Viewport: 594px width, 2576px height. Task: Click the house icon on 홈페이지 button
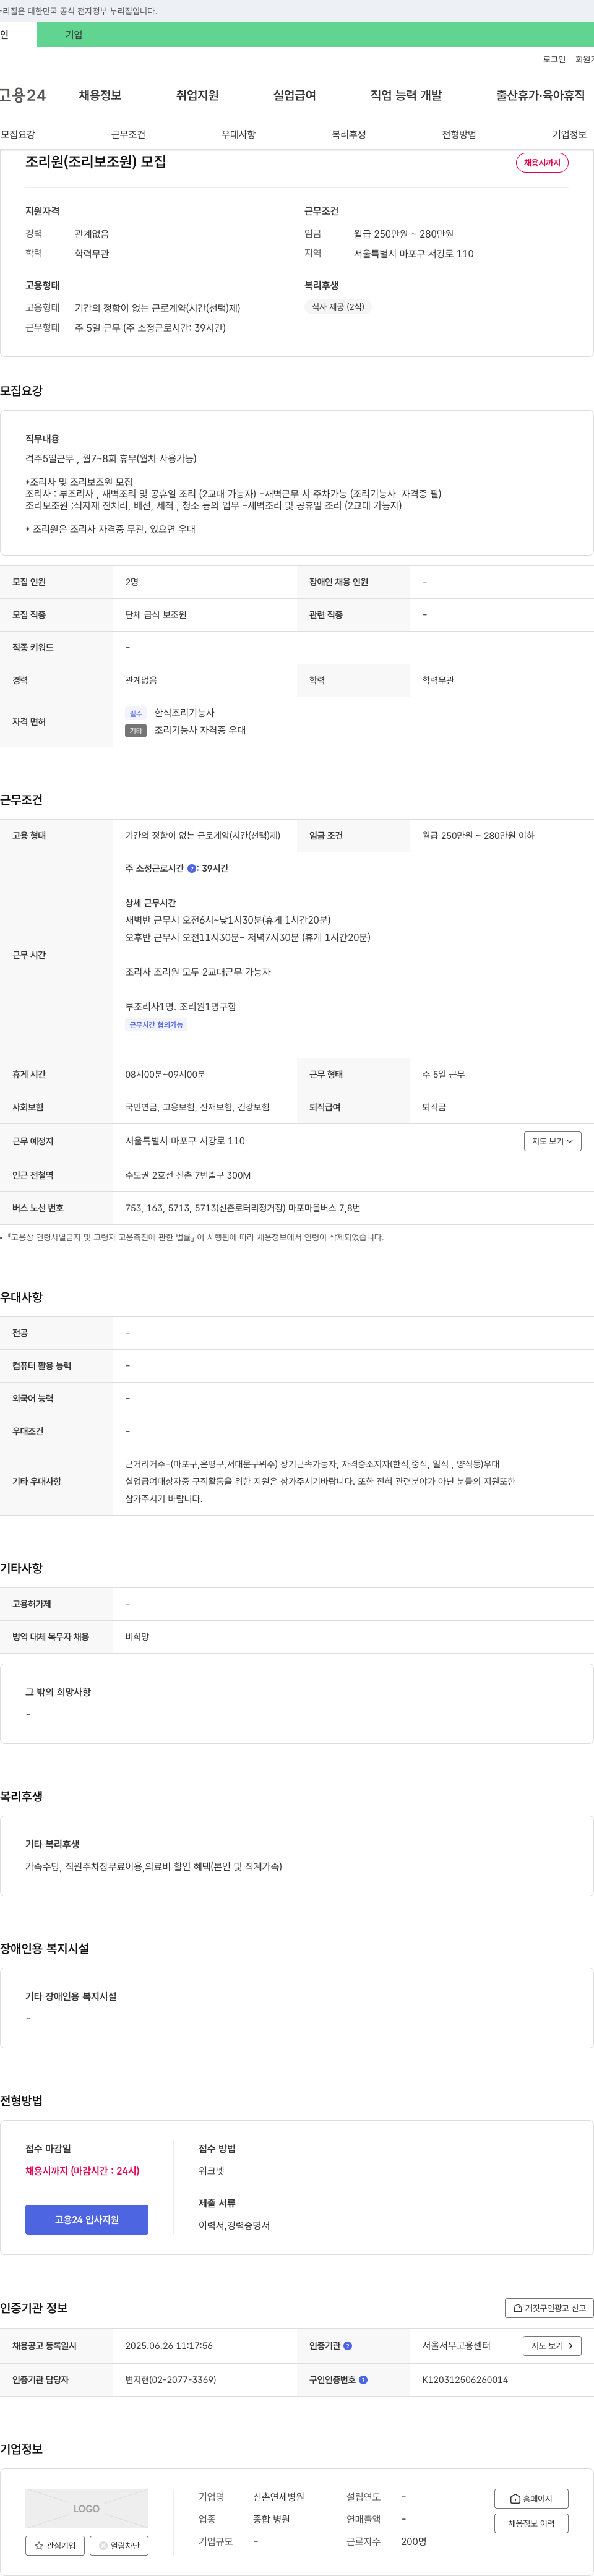pyautogui.click(x=515, y=2498)
